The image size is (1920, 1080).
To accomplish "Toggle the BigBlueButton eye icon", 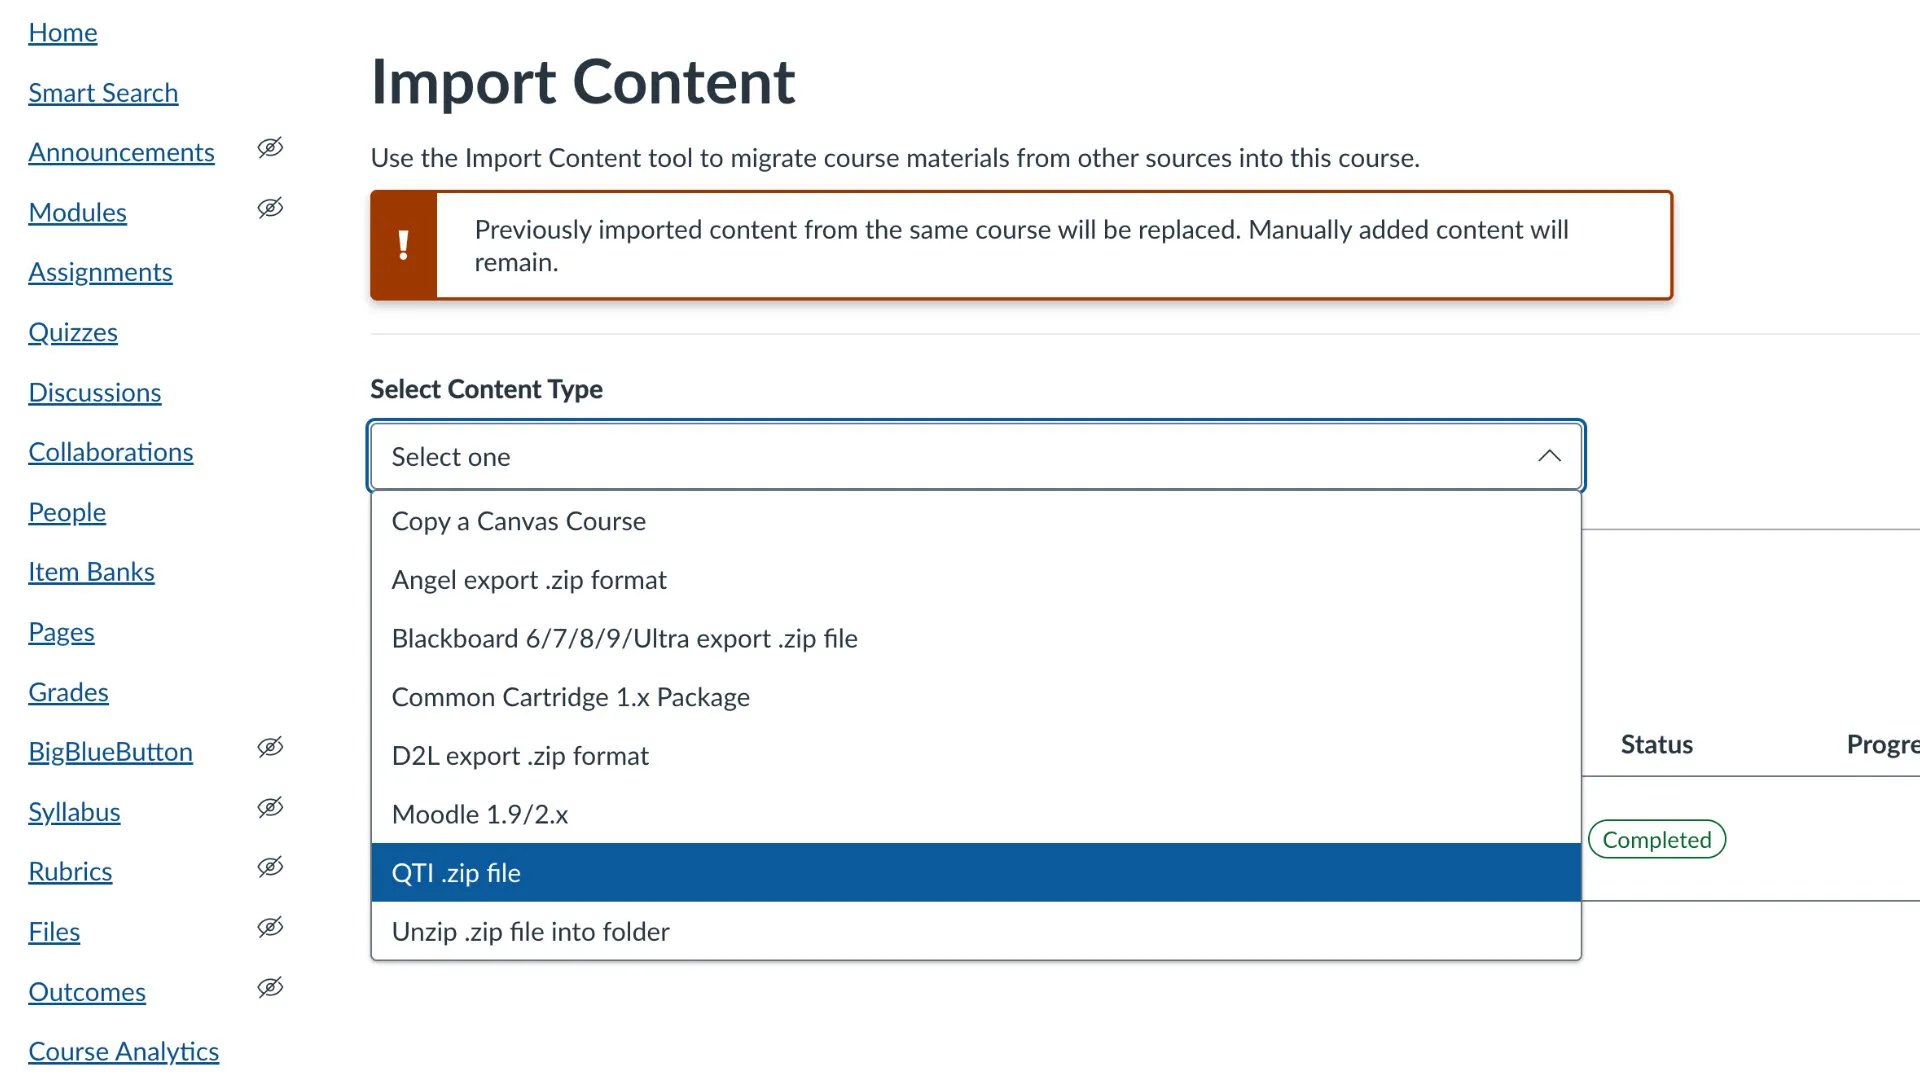I will pyautogui.click(x=270, y=748).
